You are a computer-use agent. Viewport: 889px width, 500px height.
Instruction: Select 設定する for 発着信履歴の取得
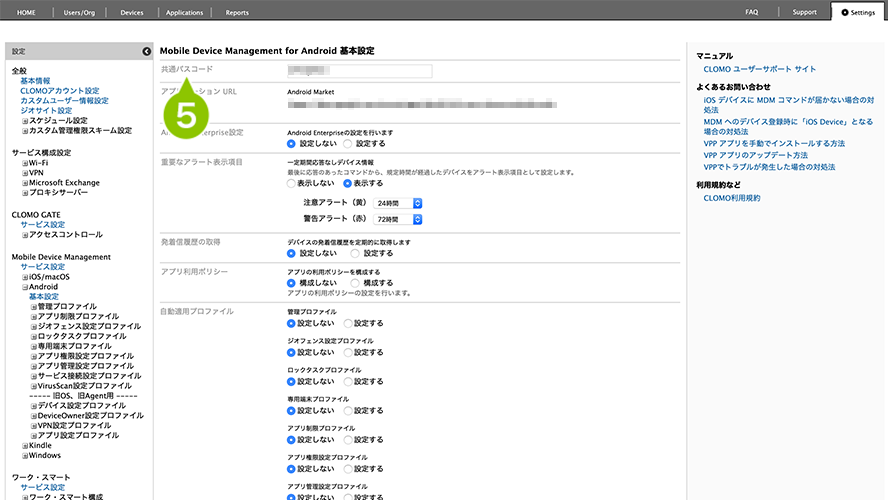pyautogui.click(x=355, y=253)
